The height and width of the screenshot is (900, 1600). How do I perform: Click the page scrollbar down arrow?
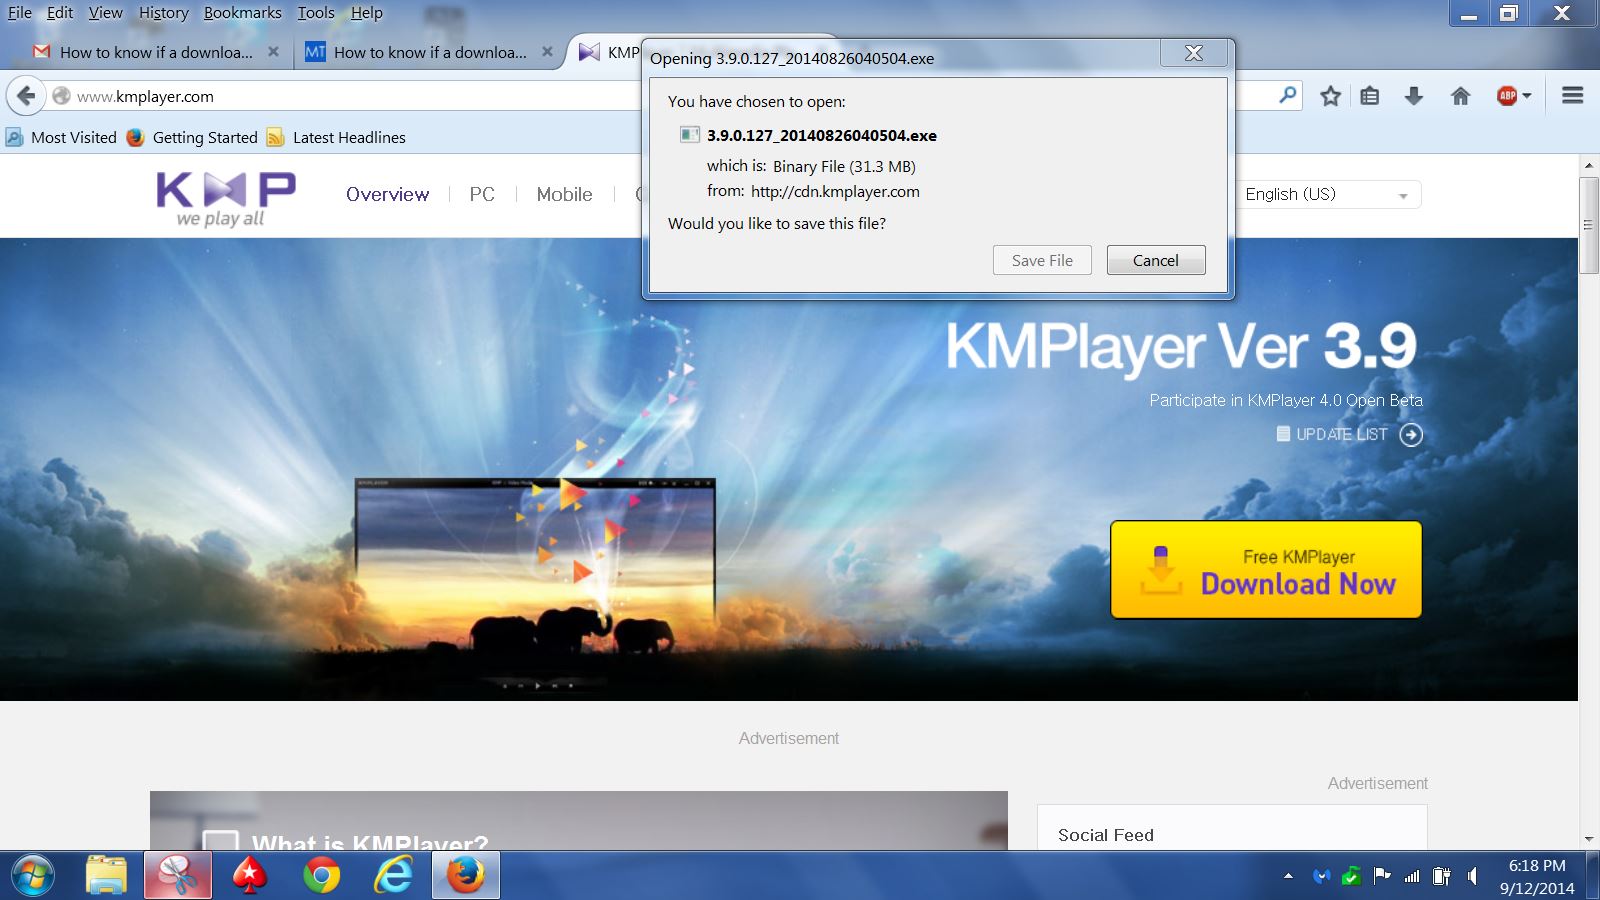pyautogui.click(x=1588, y=839)
